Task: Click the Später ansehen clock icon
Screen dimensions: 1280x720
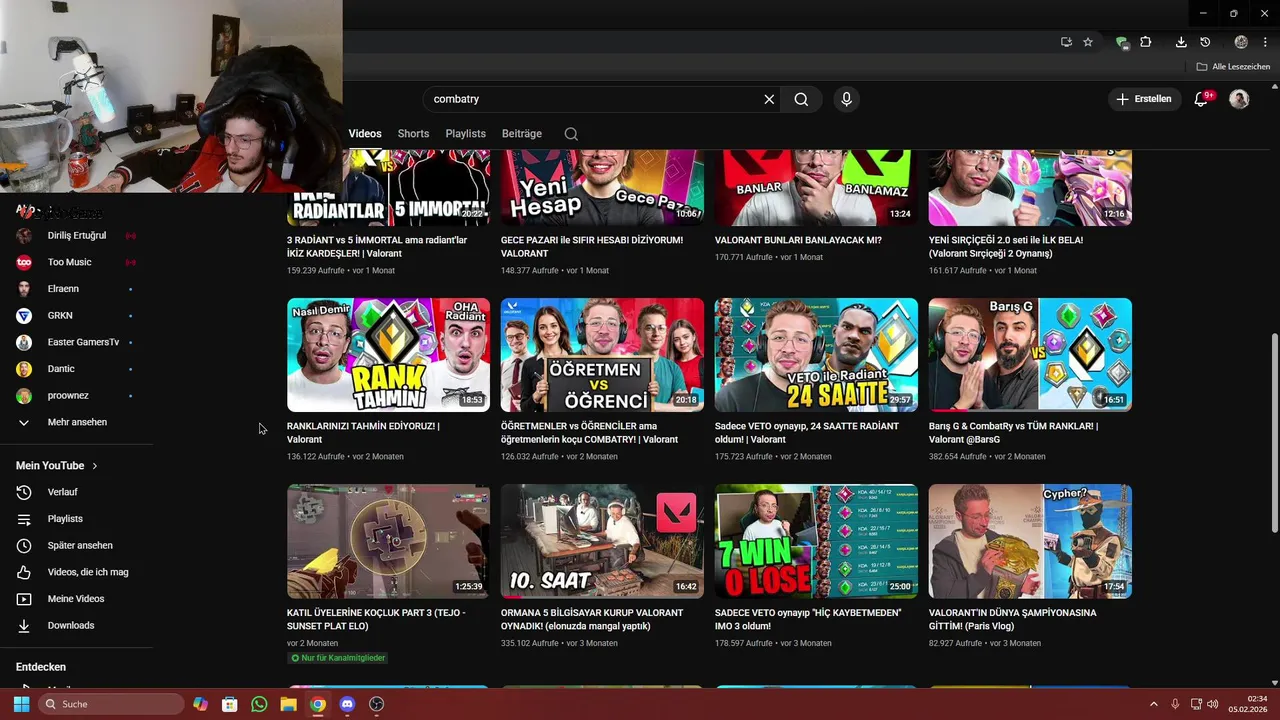Action: point(24,545)
